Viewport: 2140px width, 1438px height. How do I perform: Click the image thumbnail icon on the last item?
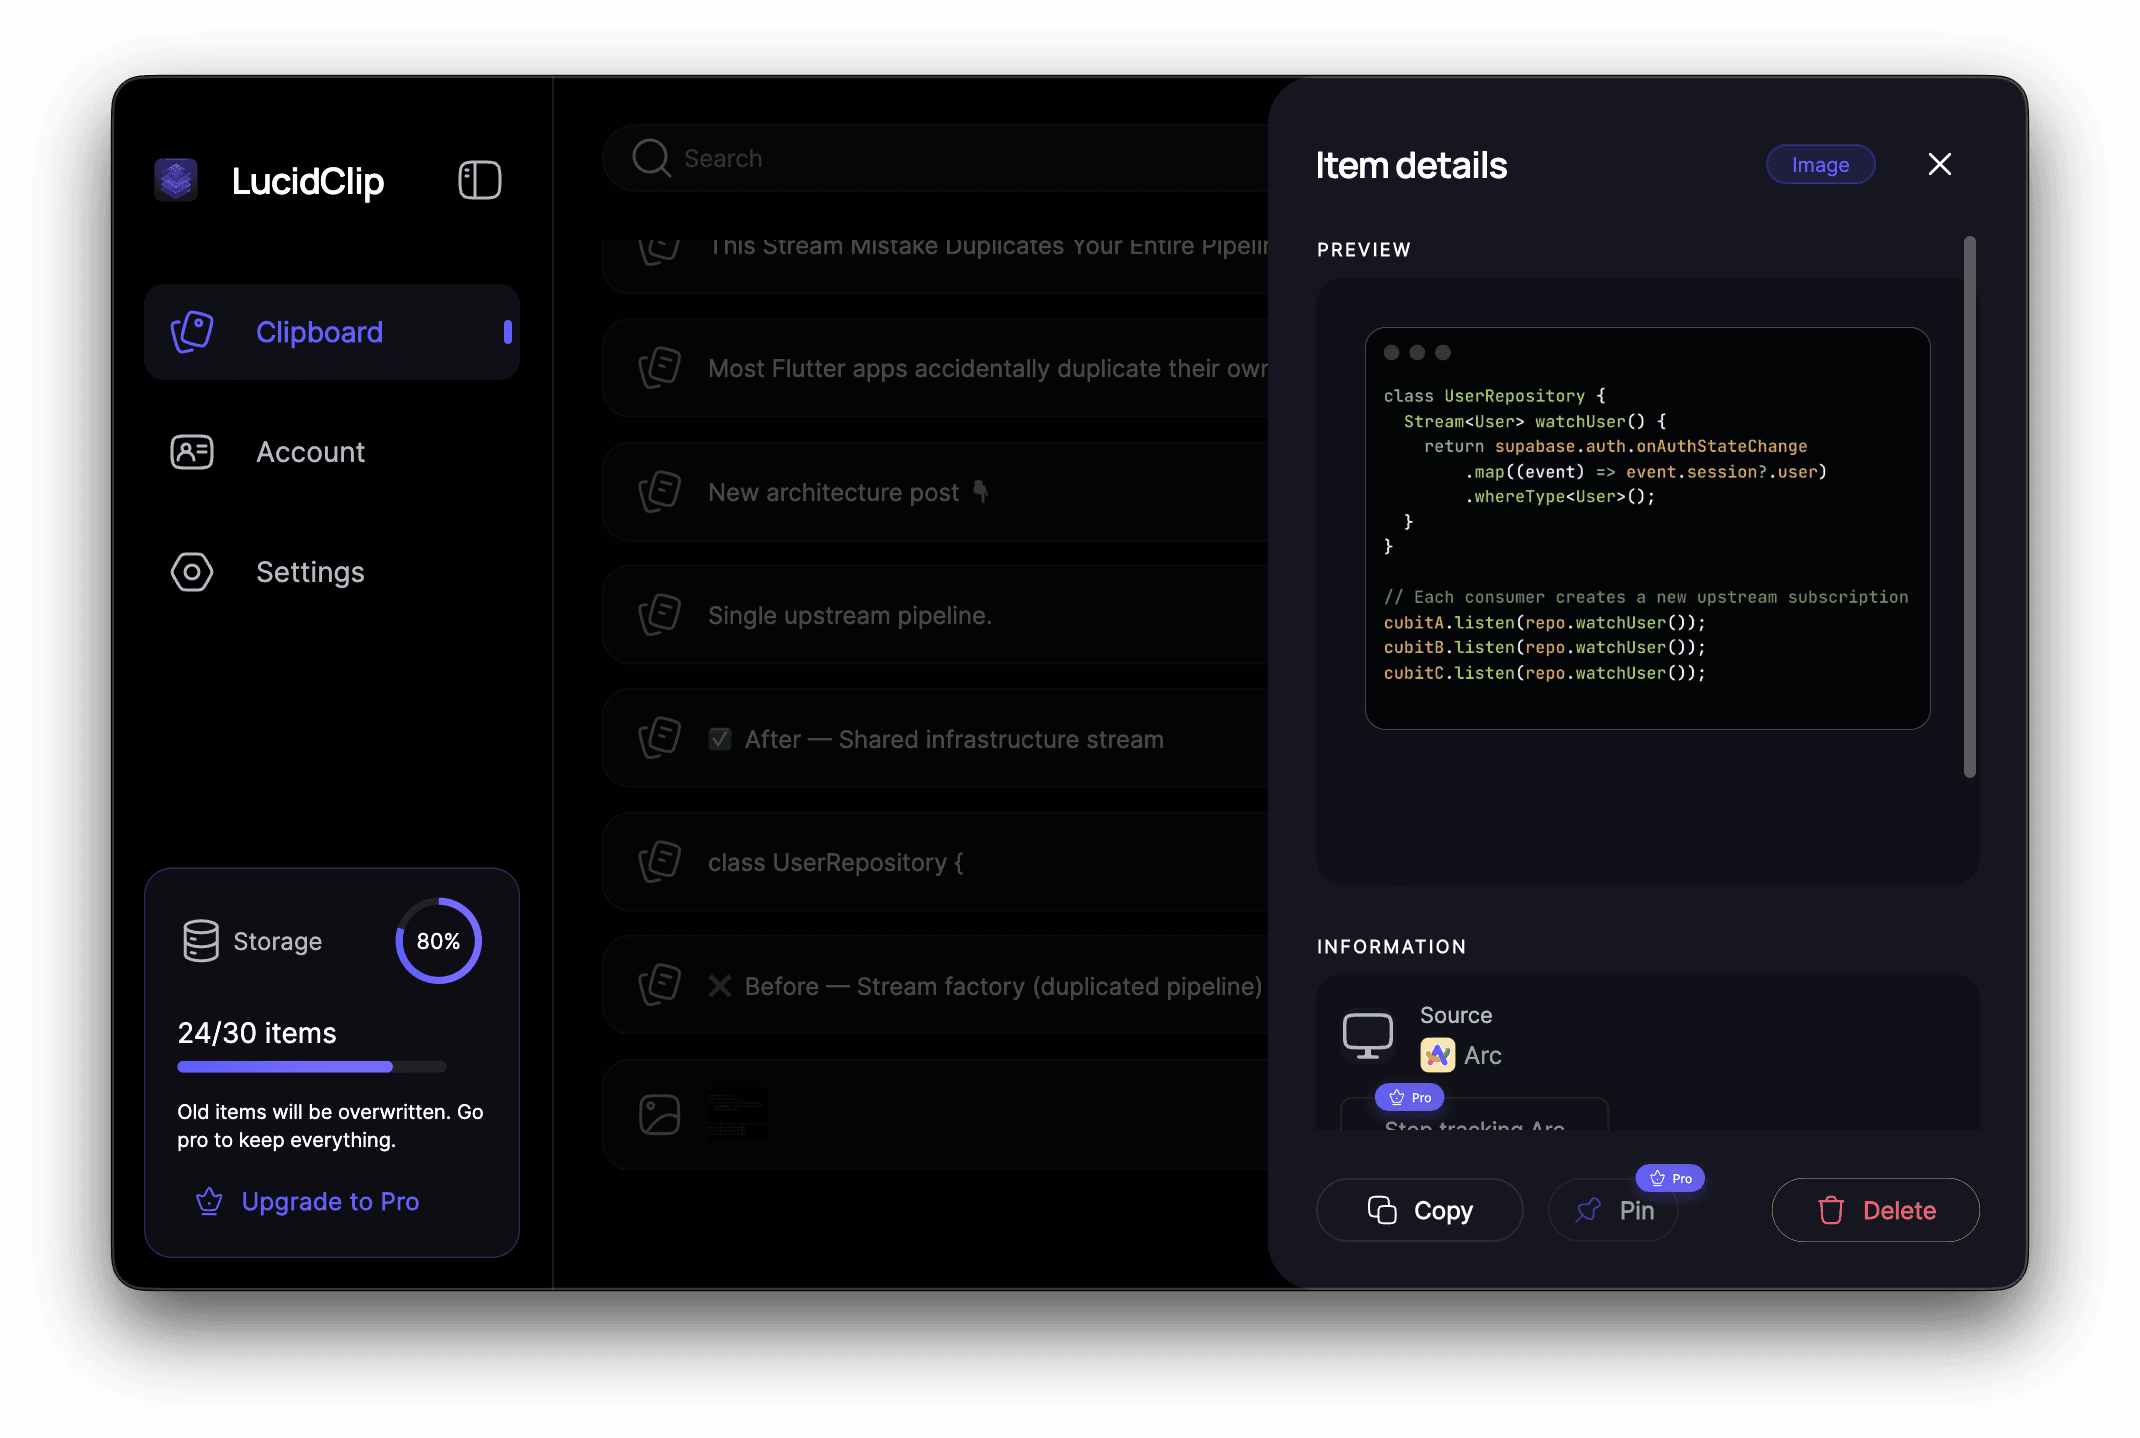tap(659, 1115)
